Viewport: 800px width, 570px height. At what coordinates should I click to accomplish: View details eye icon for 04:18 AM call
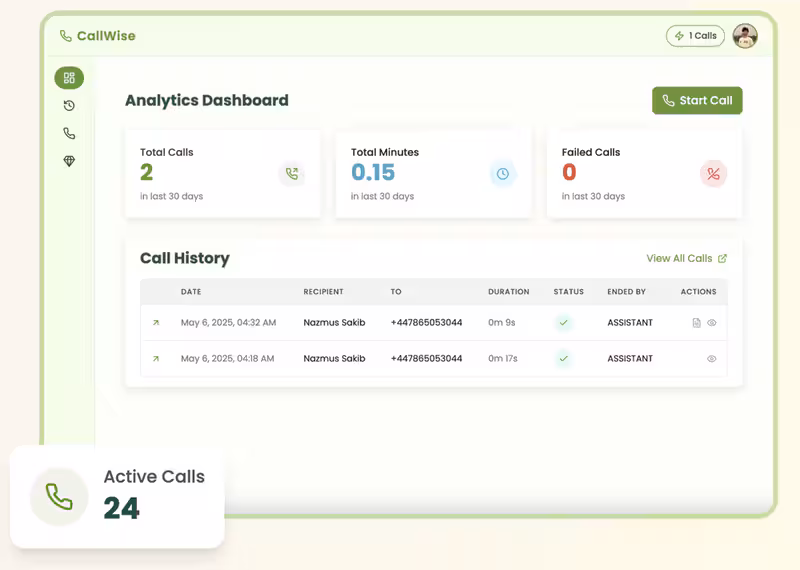click(x=712, y=359)
